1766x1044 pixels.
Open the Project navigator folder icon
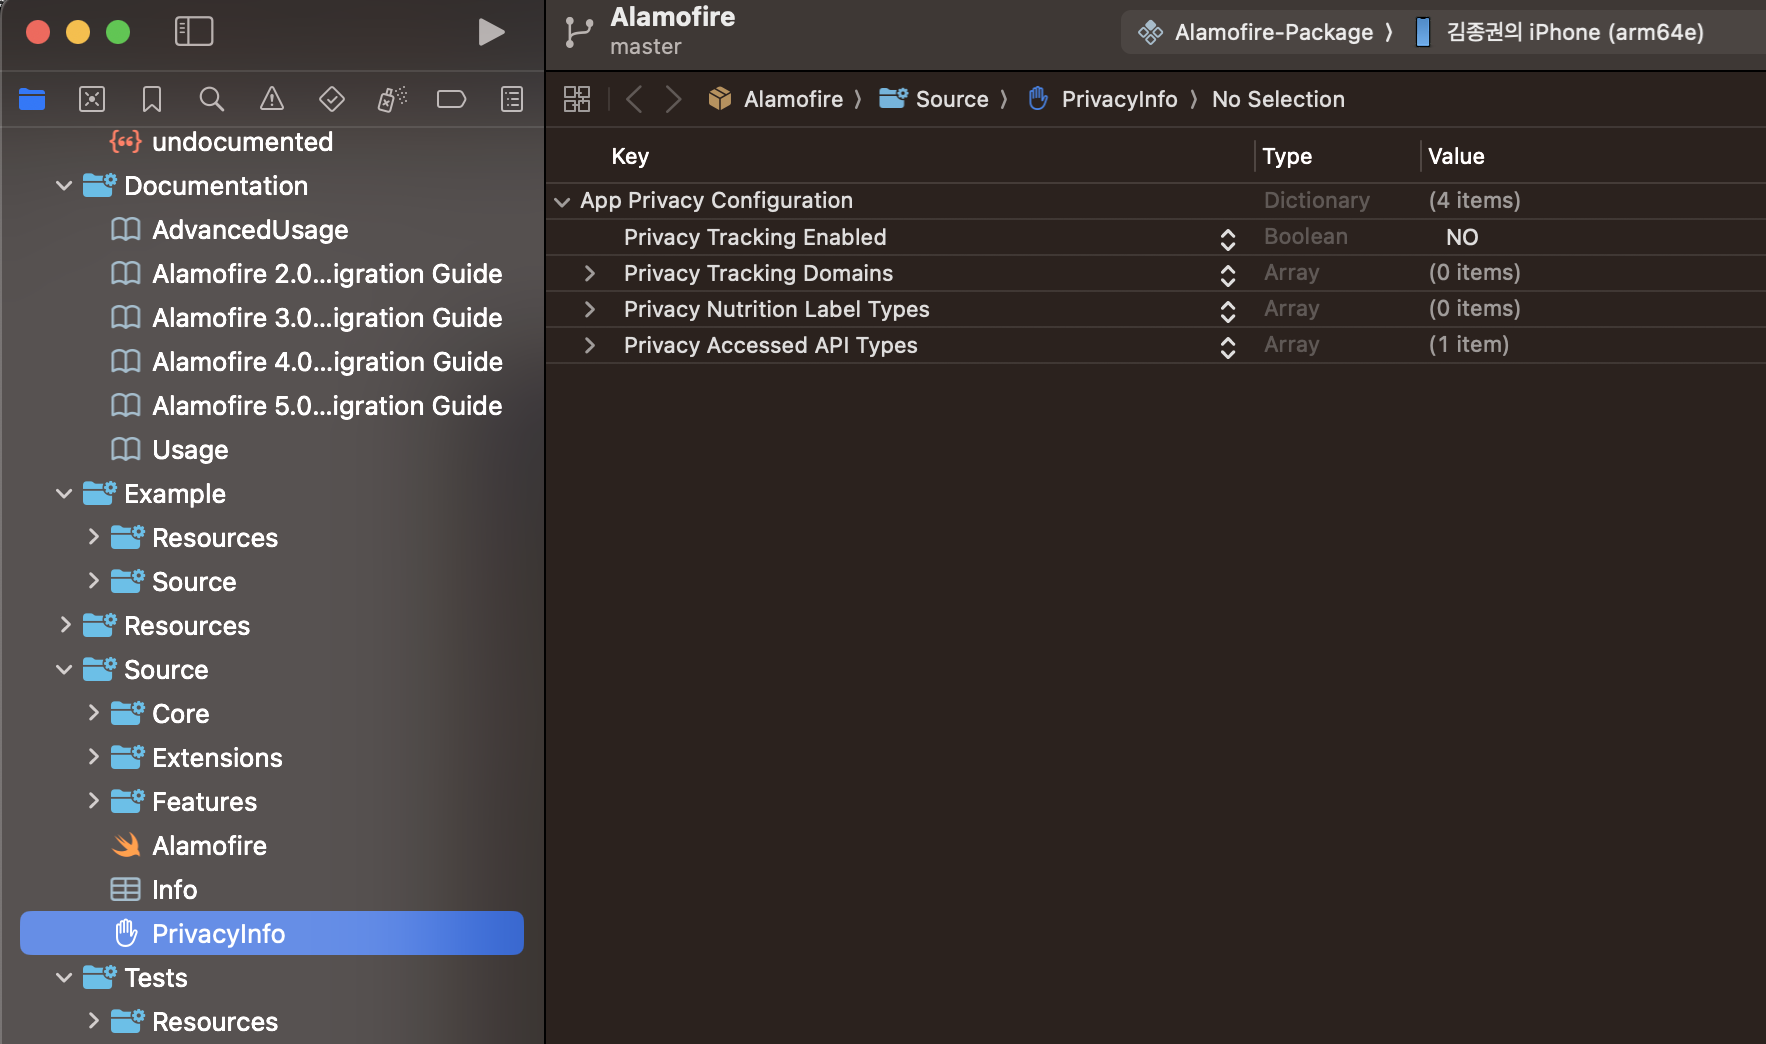coord(32,99)
